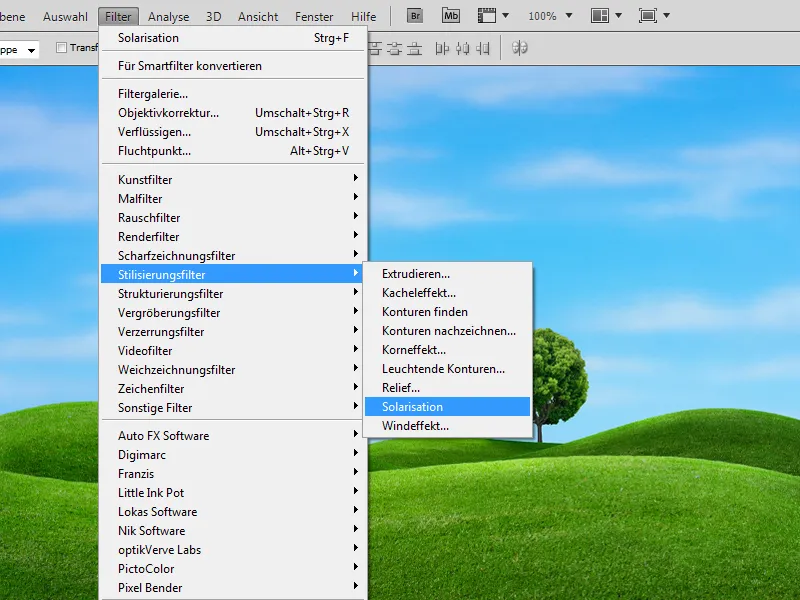800x600 pixels.
Task: Choose Verflüssigen filter
Action: (233, 132)
